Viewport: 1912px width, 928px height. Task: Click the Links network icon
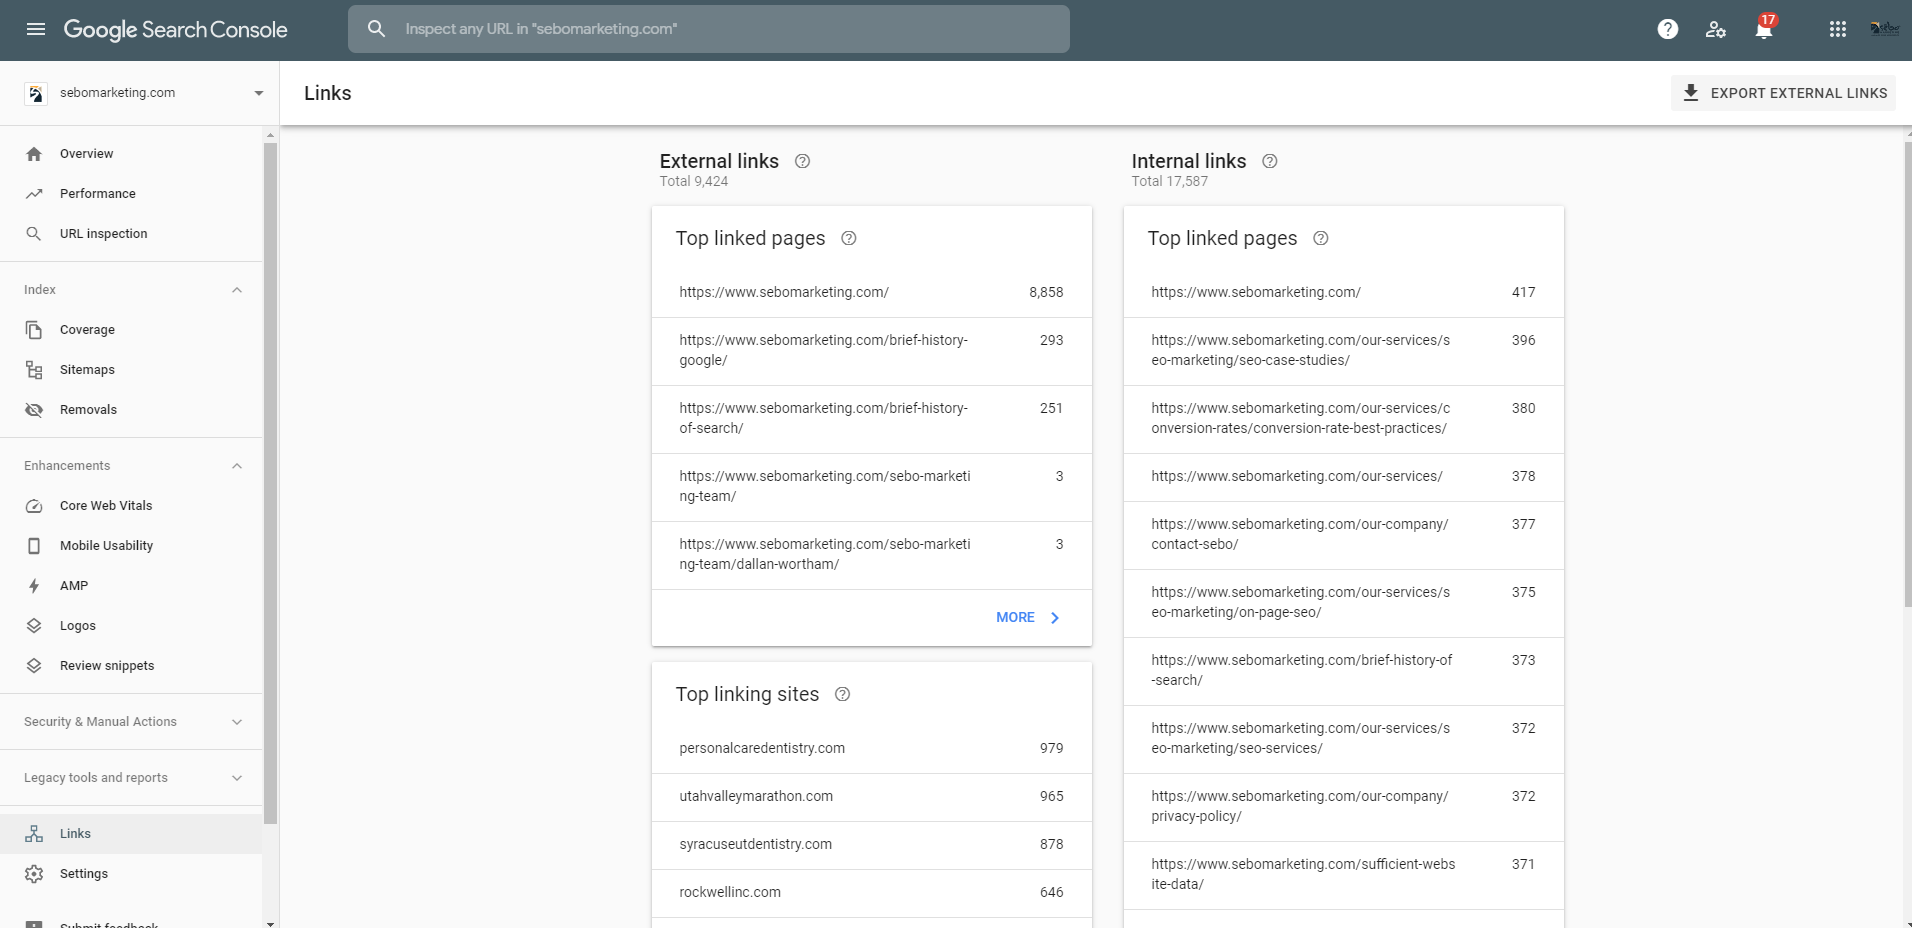pos(34,833)
